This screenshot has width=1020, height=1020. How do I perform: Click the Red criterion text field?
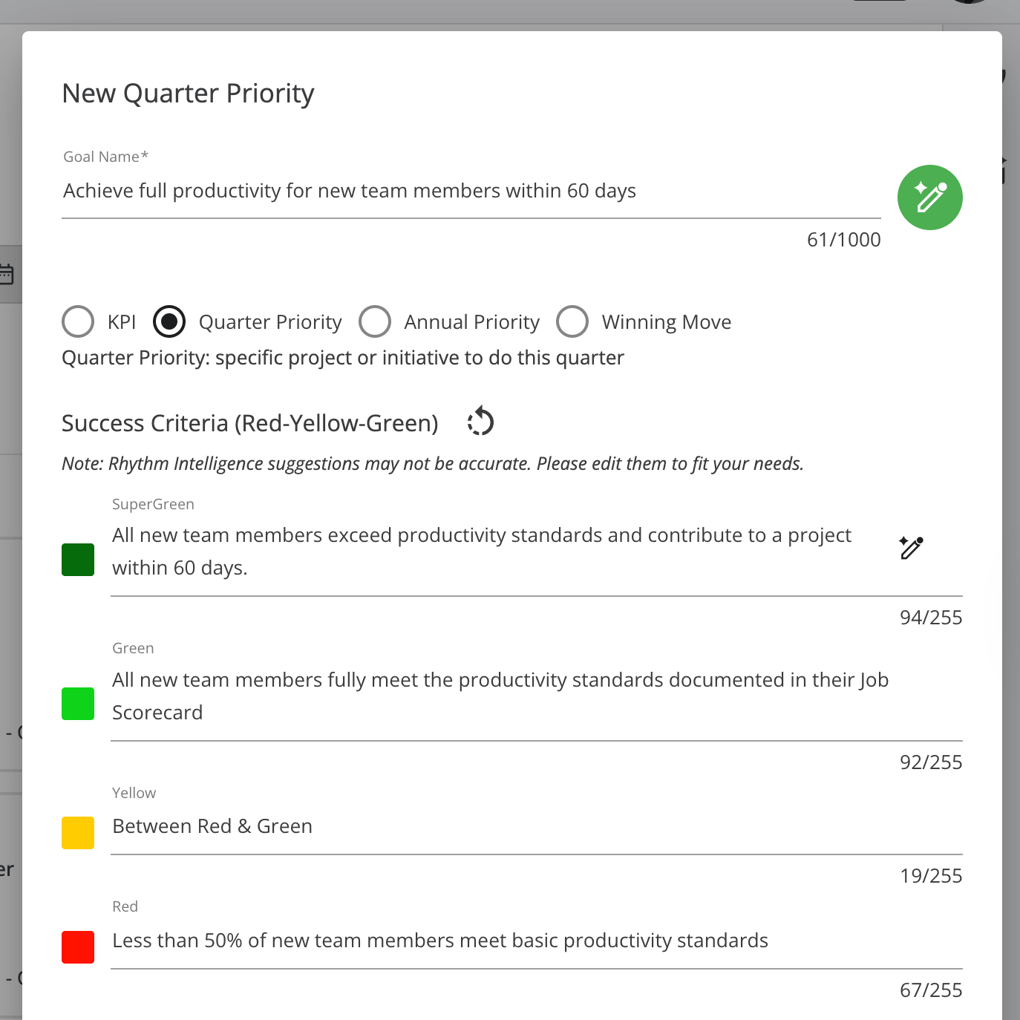click(x=440, y=940)
